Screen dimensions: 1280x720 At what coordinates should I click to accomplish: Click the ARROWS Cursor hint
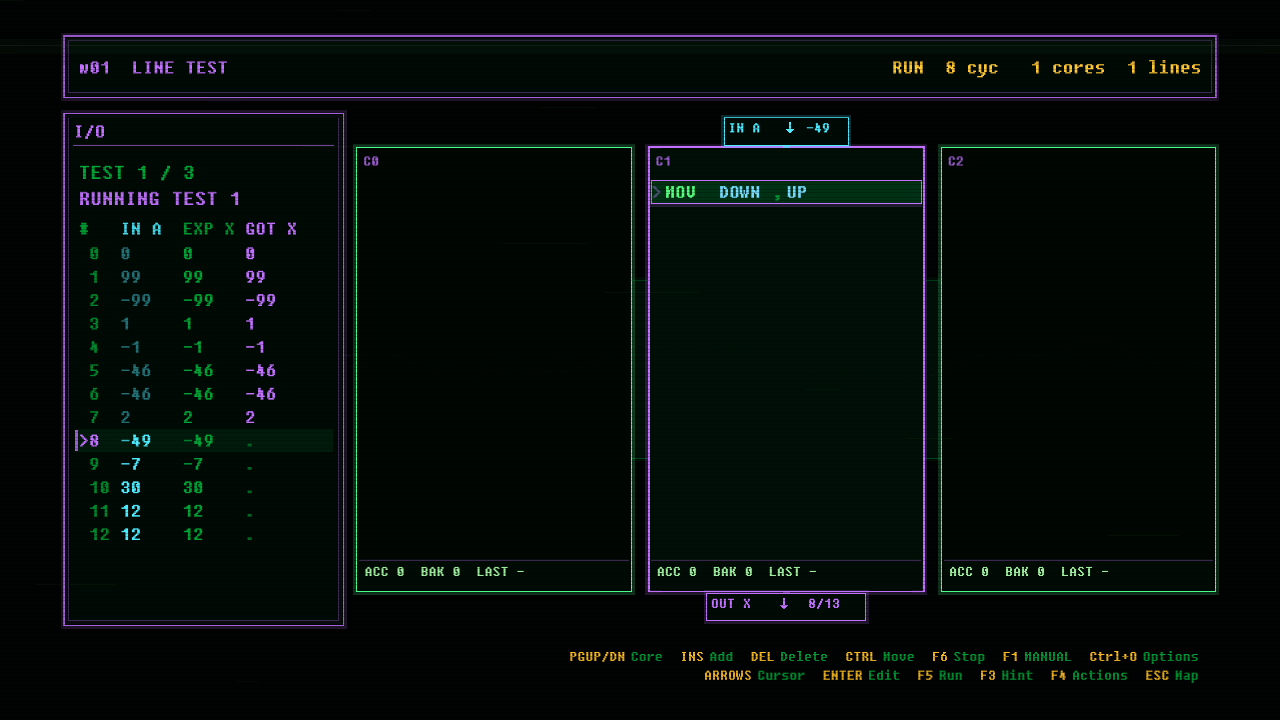pos(754,676)
